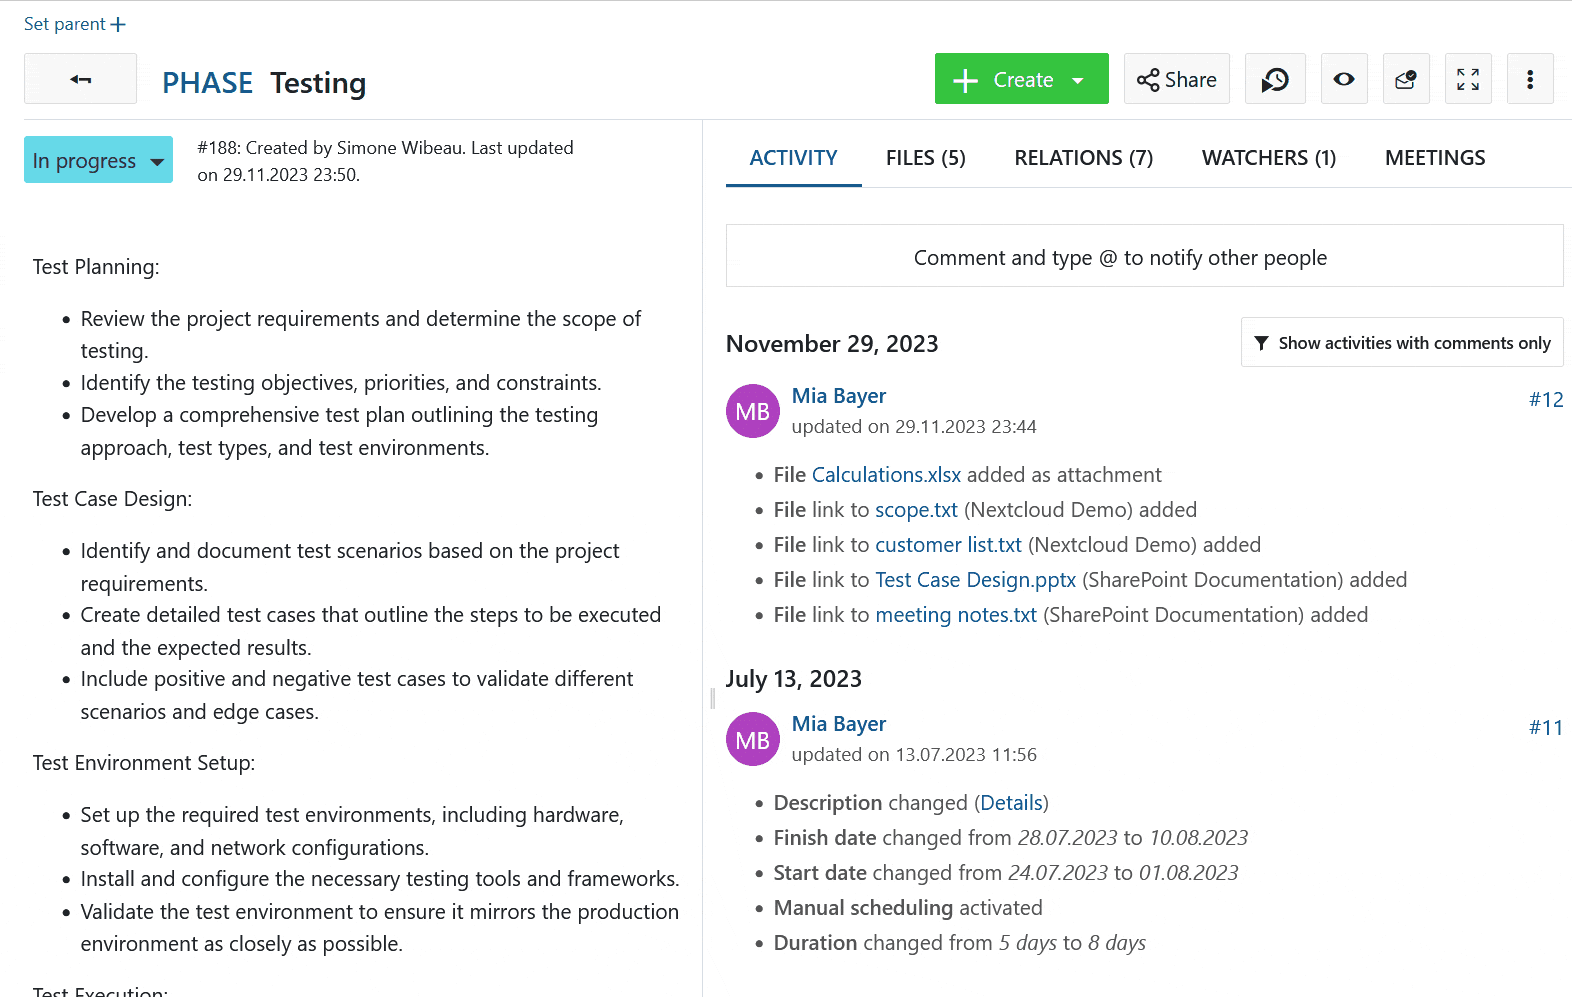This screenshot has width=1572, height=997.
Task: Click Mia Bayer's MB avatar for July 13
Action: click(752, 740)
